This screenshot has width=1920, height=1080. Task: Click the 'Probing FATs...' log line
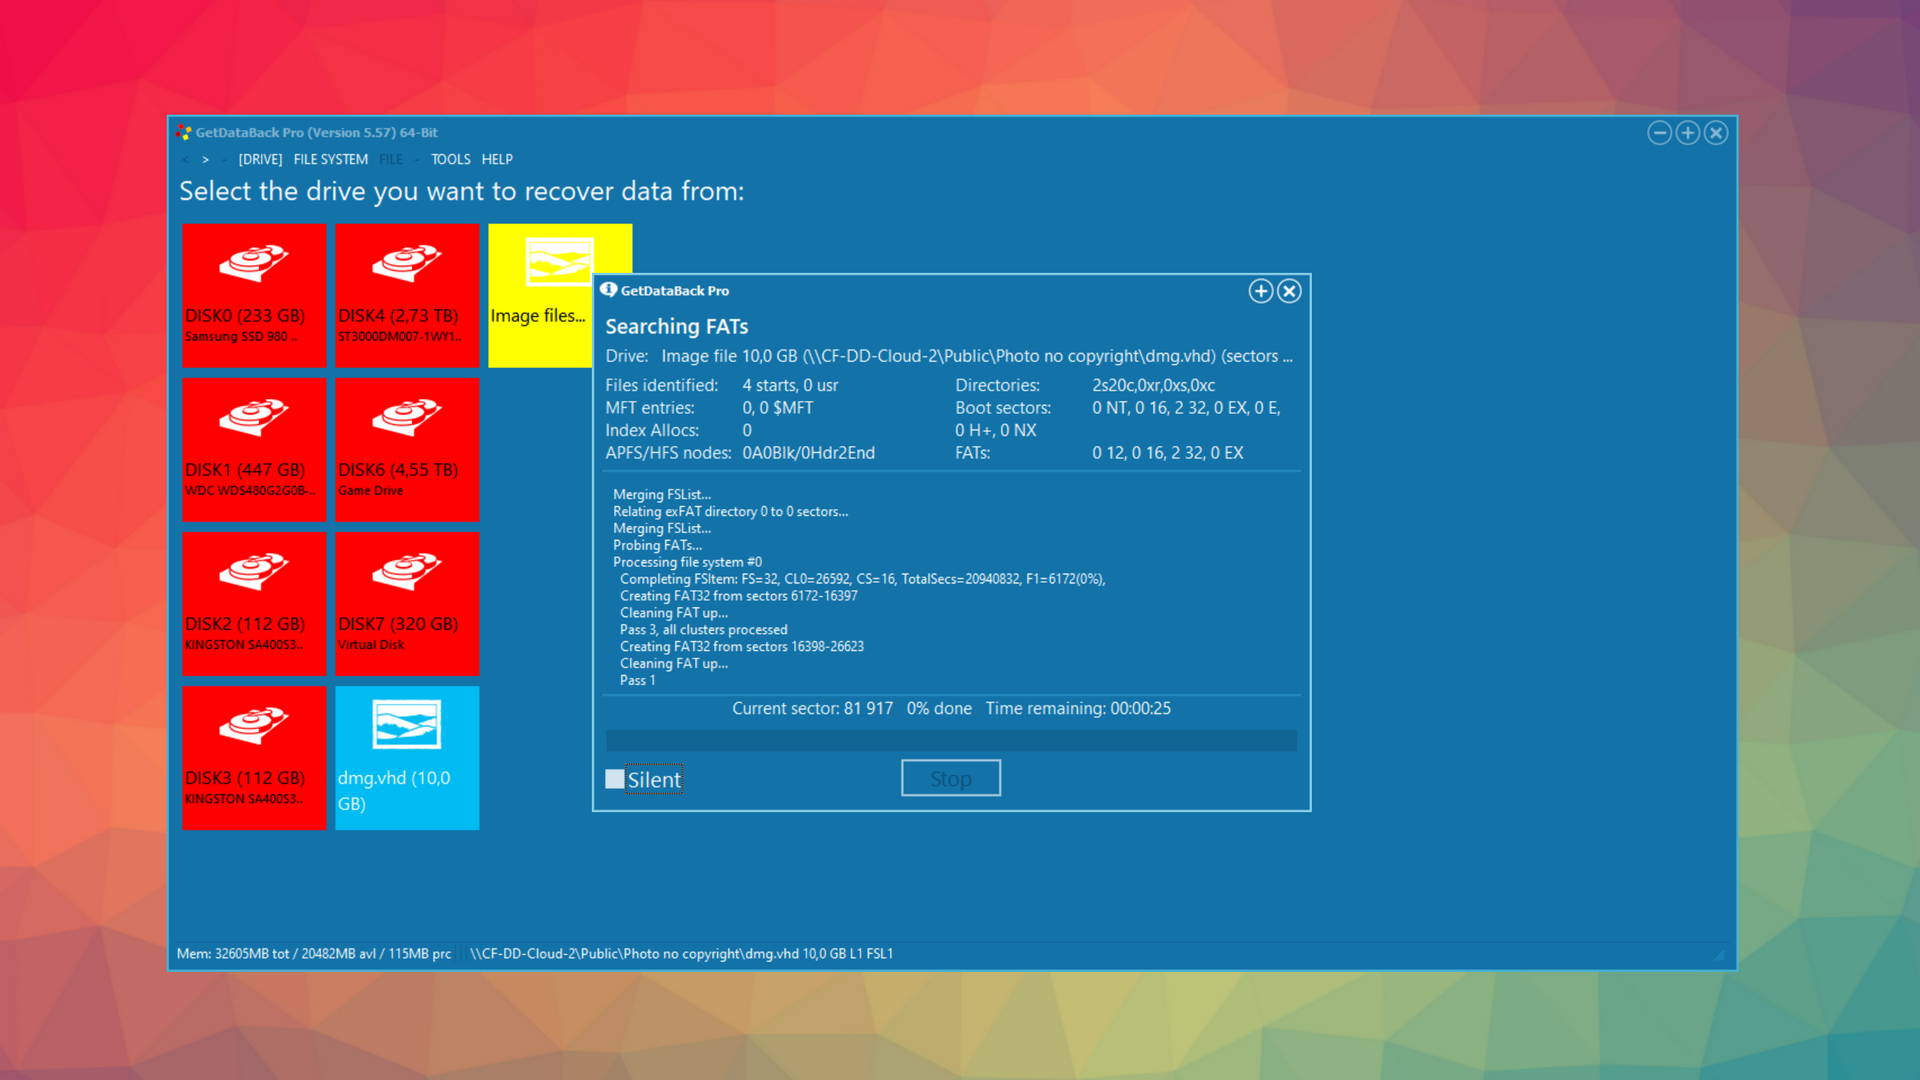tap(657, 545)
